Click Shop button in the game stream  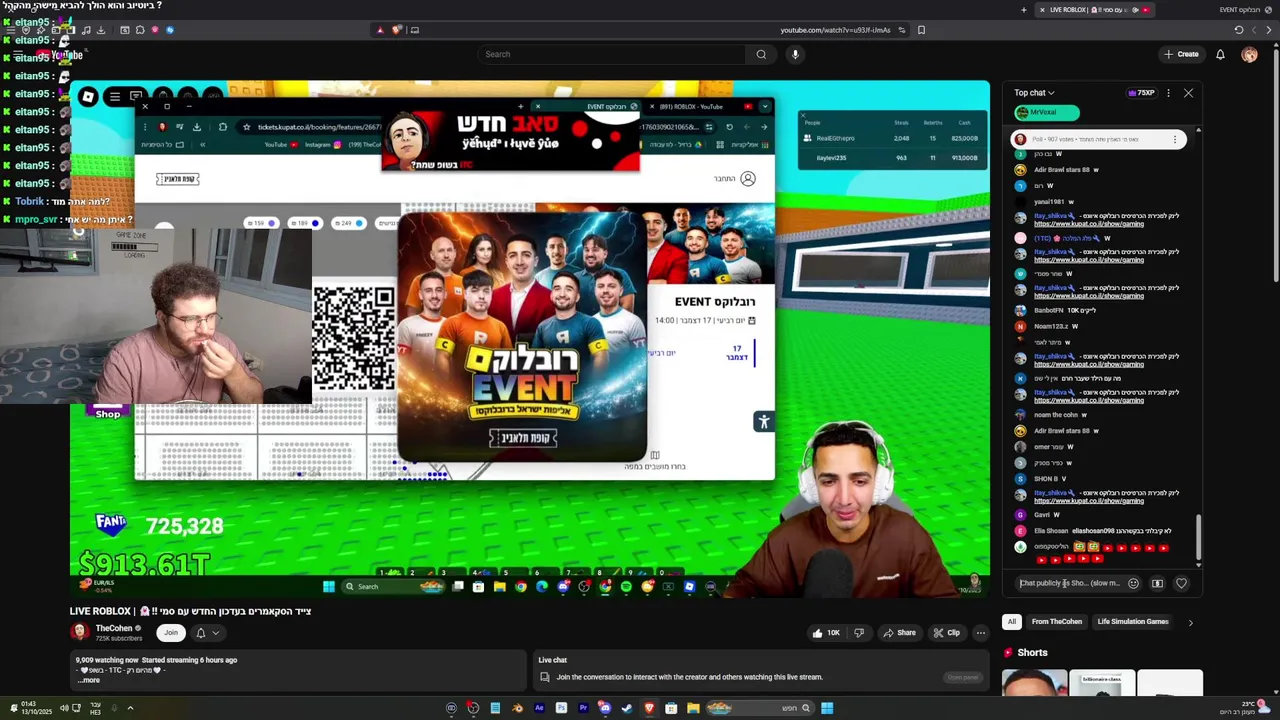[107, 413]
